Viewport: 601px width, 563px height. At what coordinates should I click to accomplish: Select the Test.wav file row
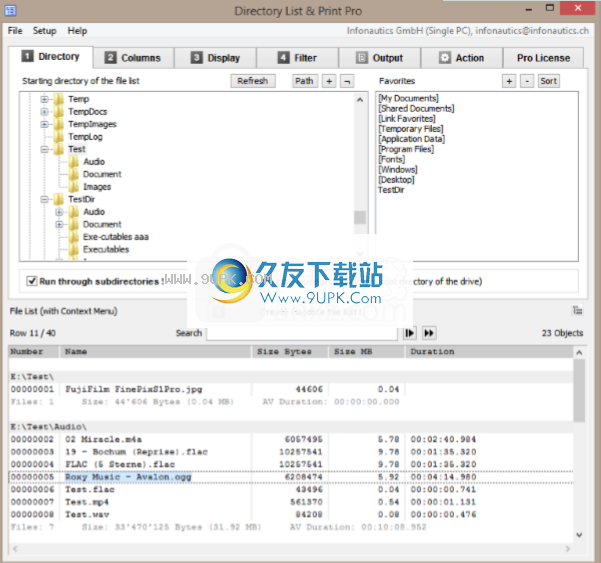[291, 514]
